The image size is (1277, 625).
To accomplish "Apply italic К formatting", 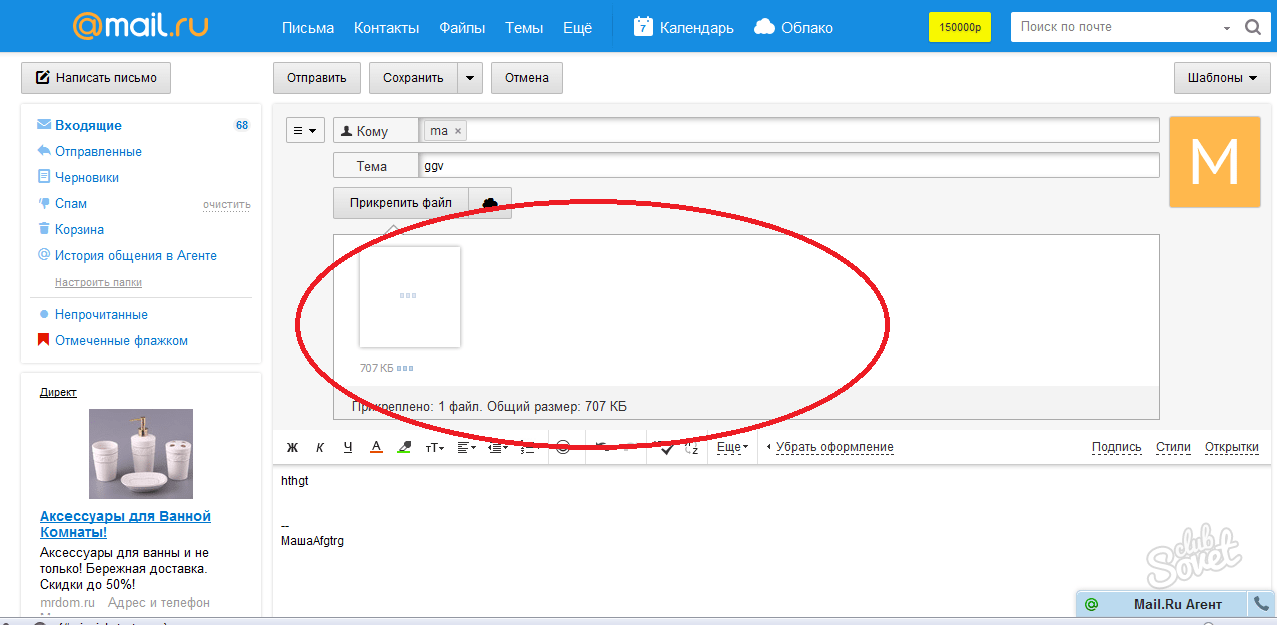I will point(320,448).
